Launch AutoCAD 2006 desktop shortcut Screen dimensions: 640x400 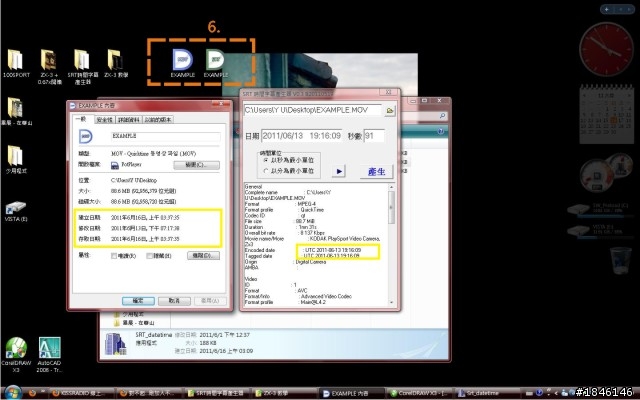pyautogui.click(x=49, y=354)
